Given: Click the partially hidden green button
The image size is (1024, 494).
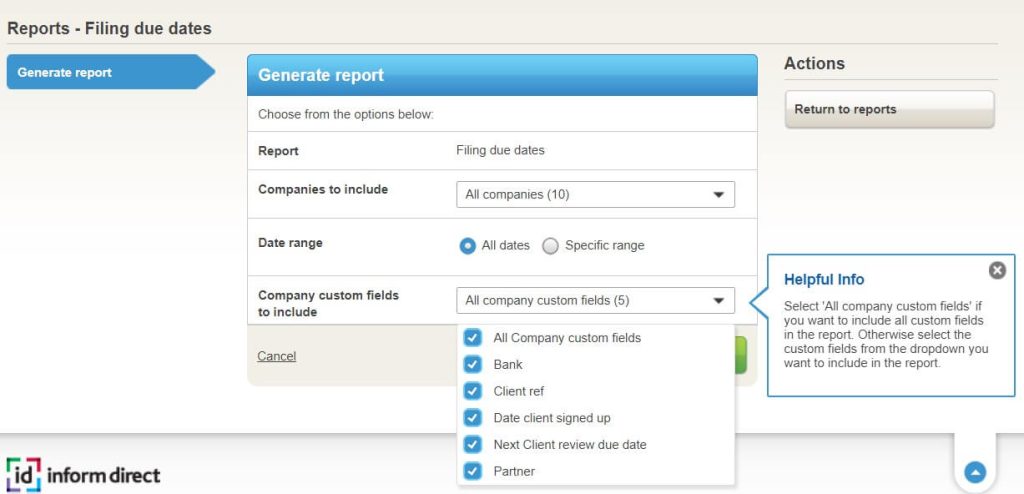Looking at the screenshot, I should pos(741,355).
